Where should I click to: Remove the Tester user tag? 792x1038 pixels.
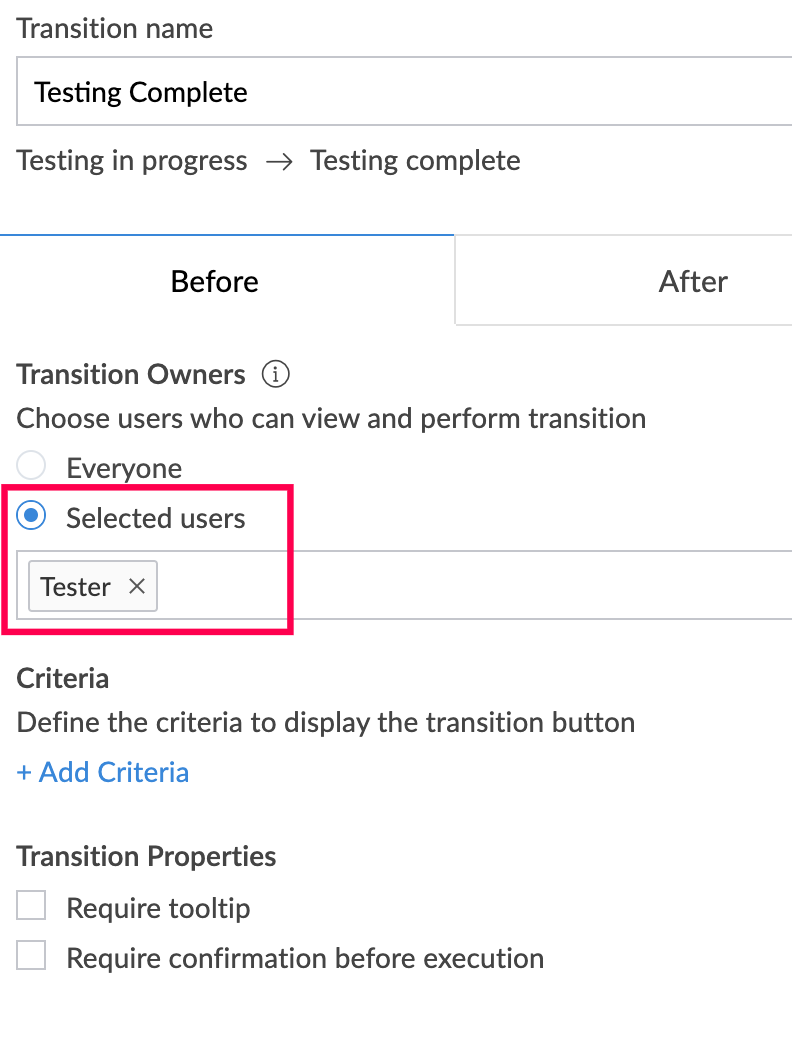coord(137,586)
